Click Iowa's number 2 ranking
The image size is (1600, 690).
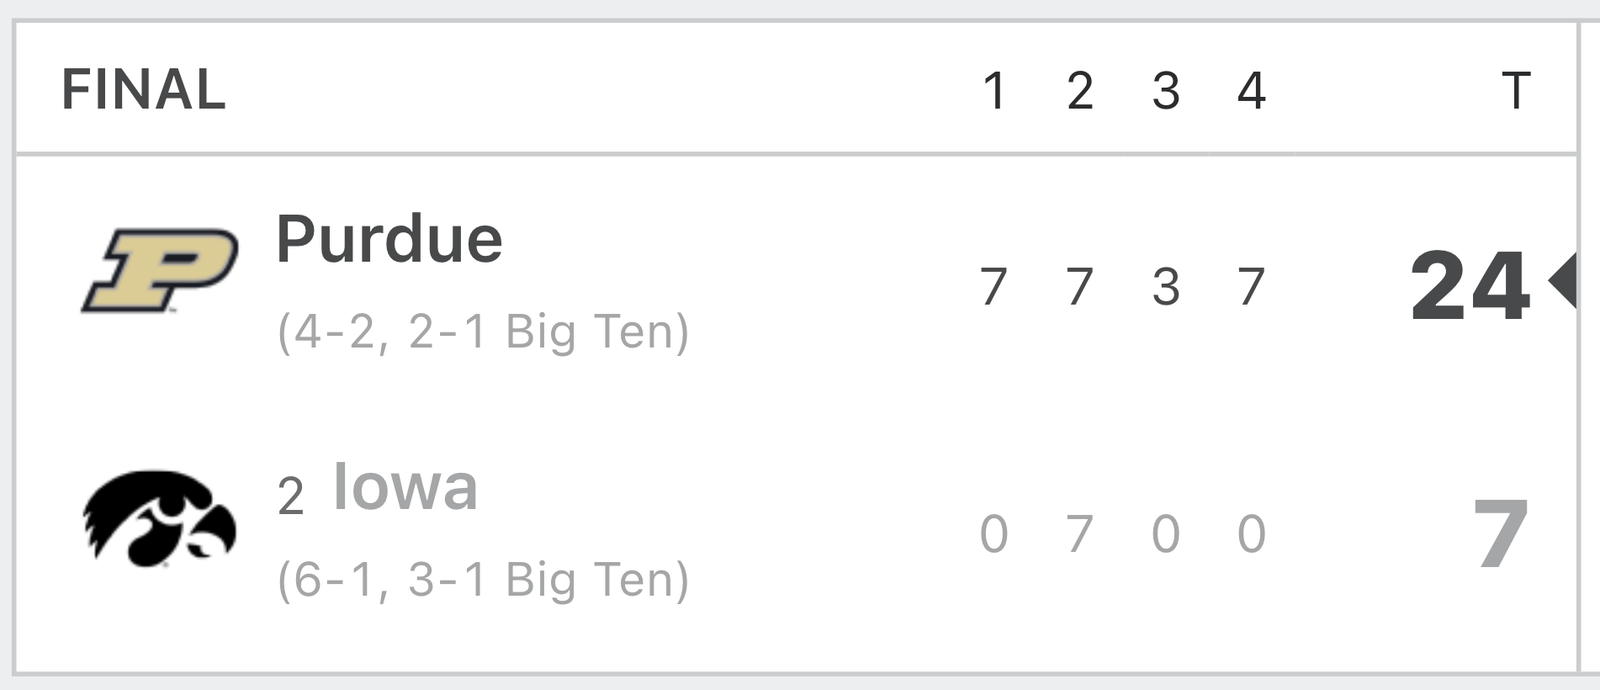[x=291, y=496]
